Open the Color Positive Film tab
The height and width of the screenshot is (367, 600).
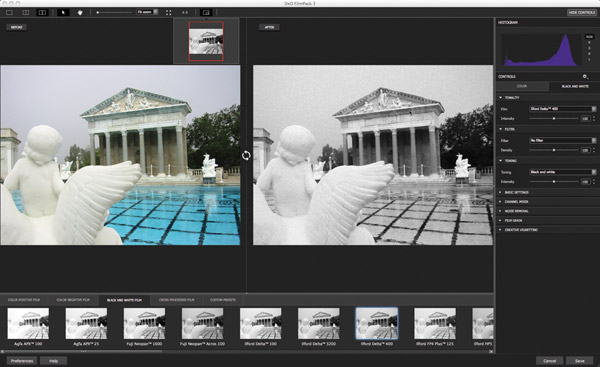[24, 300]
